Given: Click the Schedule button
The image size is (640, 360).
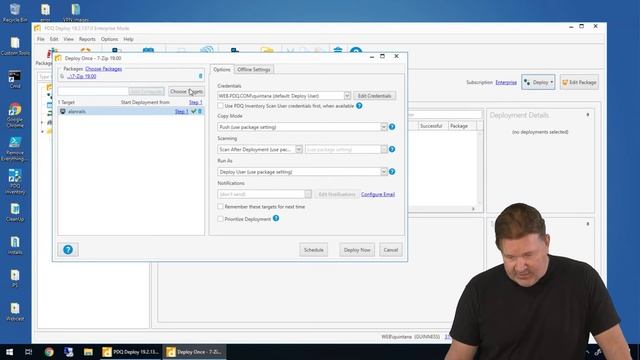Looking at the screenshot, I should [x=313, y=250].
